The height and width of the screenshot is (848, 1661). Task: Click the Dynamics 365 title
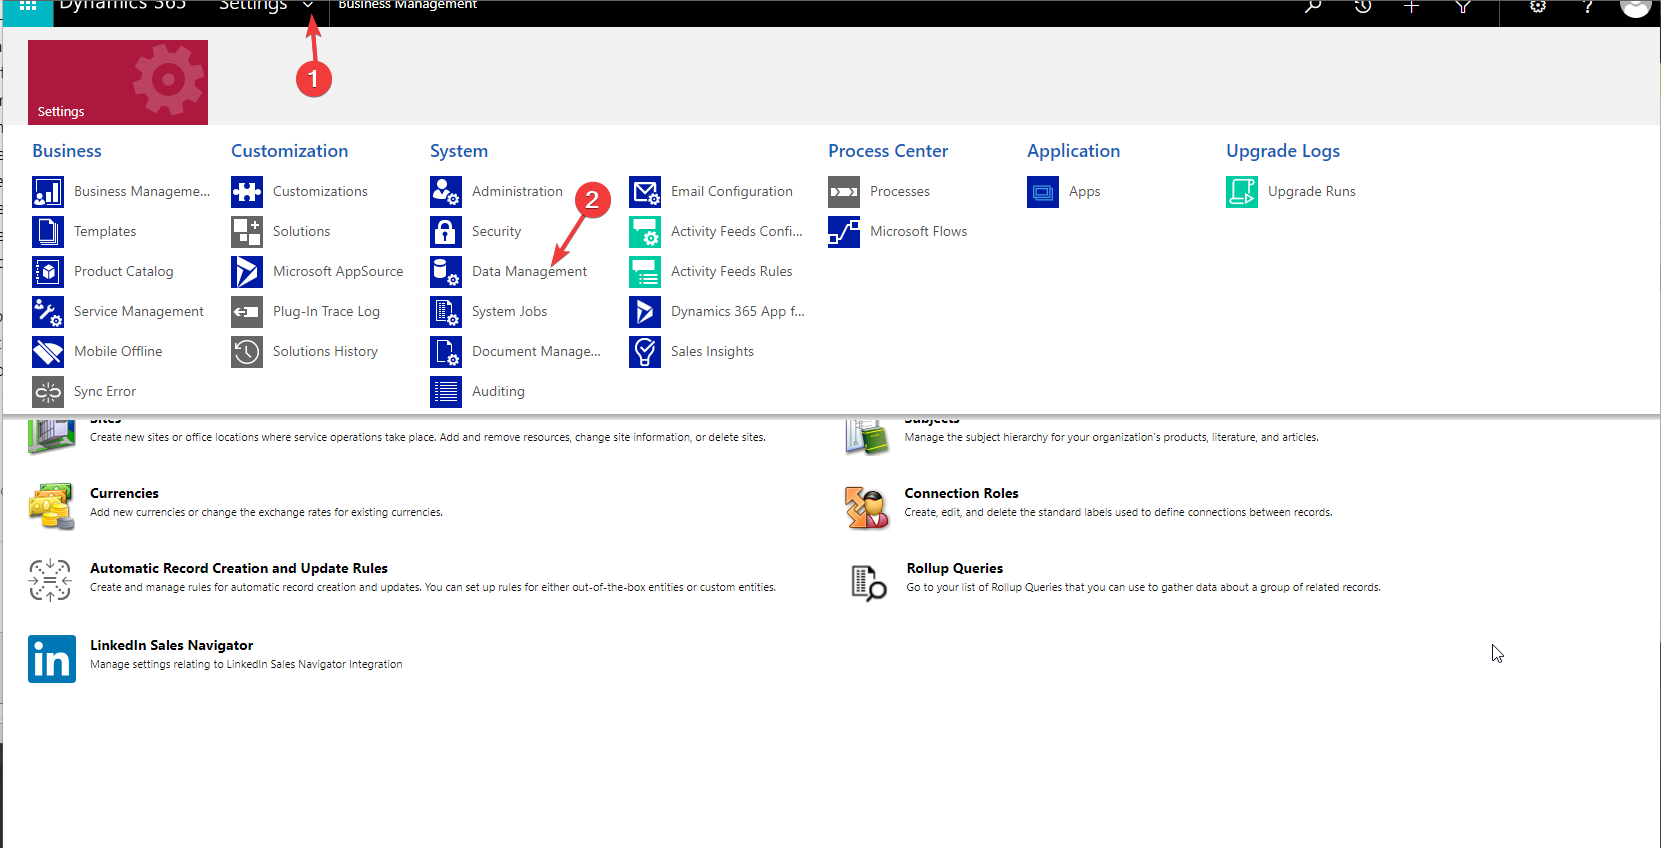[122, 6]
